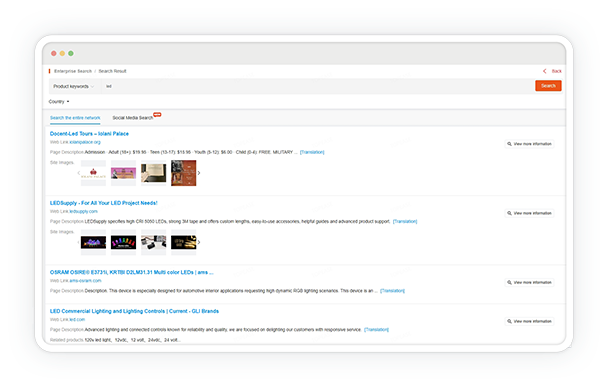The image size is (609, 388).
Task: Open LEDSupply gold light strip thumbnail
Action: [x=184, y=242]
